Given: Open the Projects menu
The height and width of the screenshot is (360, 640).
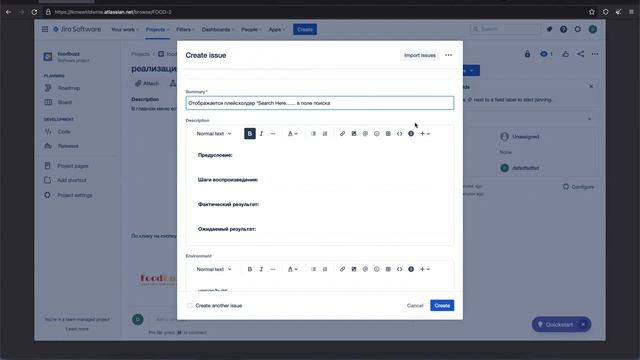Looking at the screenshot, I should [157, 29].
